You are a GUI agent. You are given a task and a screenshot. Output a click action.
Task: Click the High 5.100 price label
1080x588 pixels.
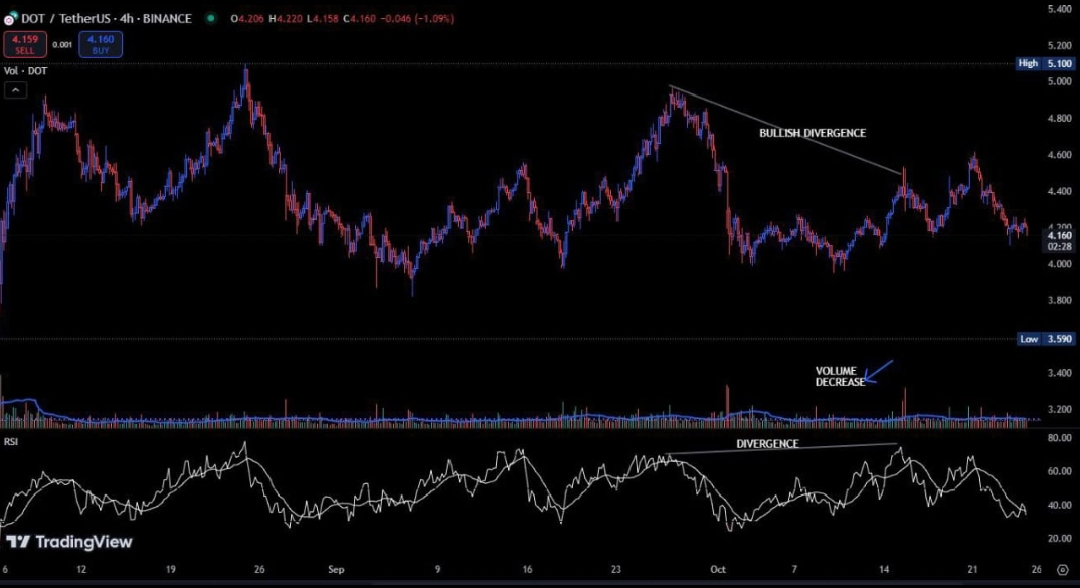(1045, 63)
